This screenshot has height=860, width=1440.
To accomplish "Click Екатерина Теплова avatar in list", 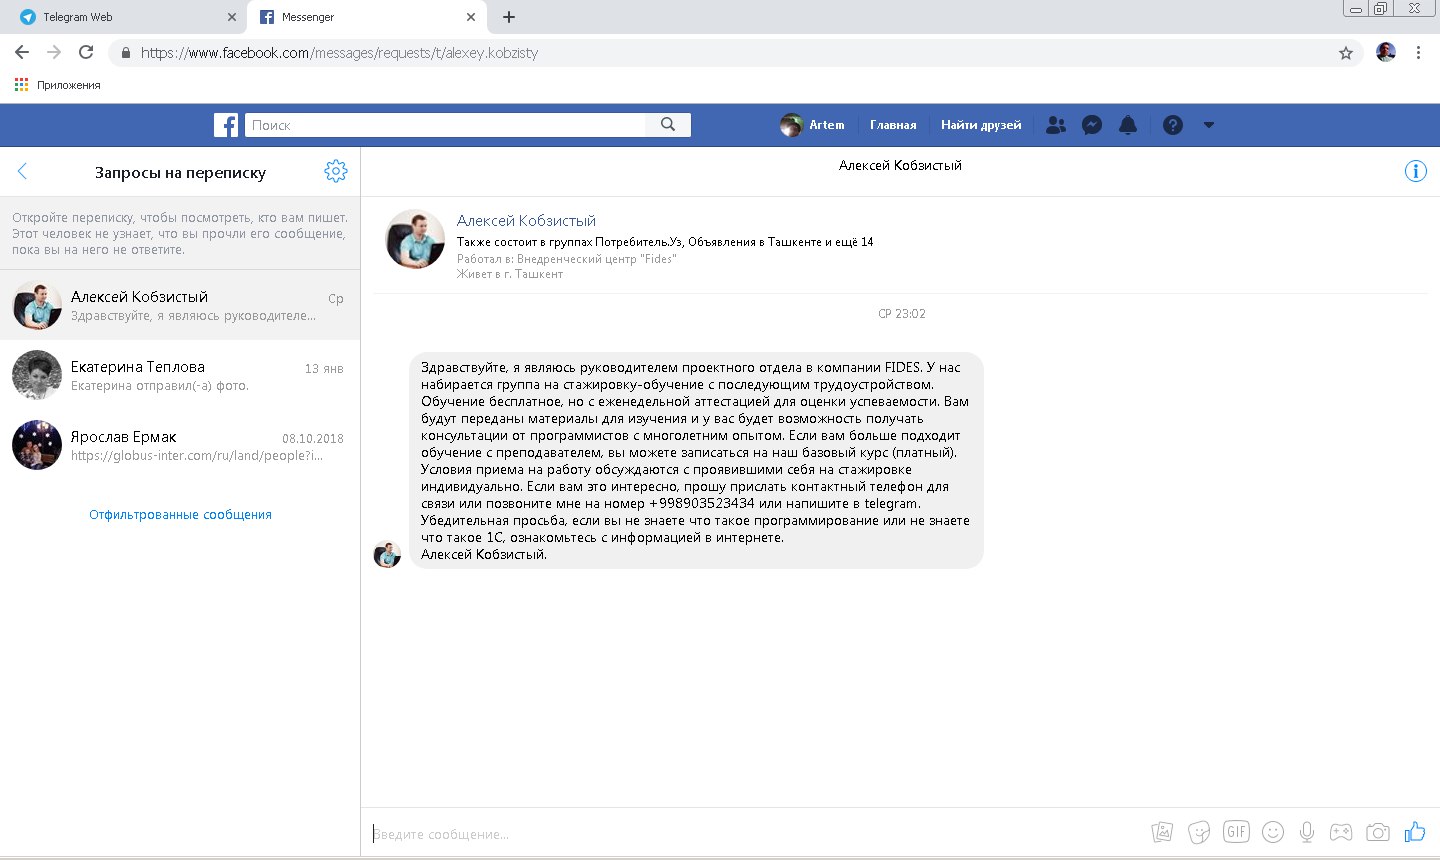I will coord(37,375).
